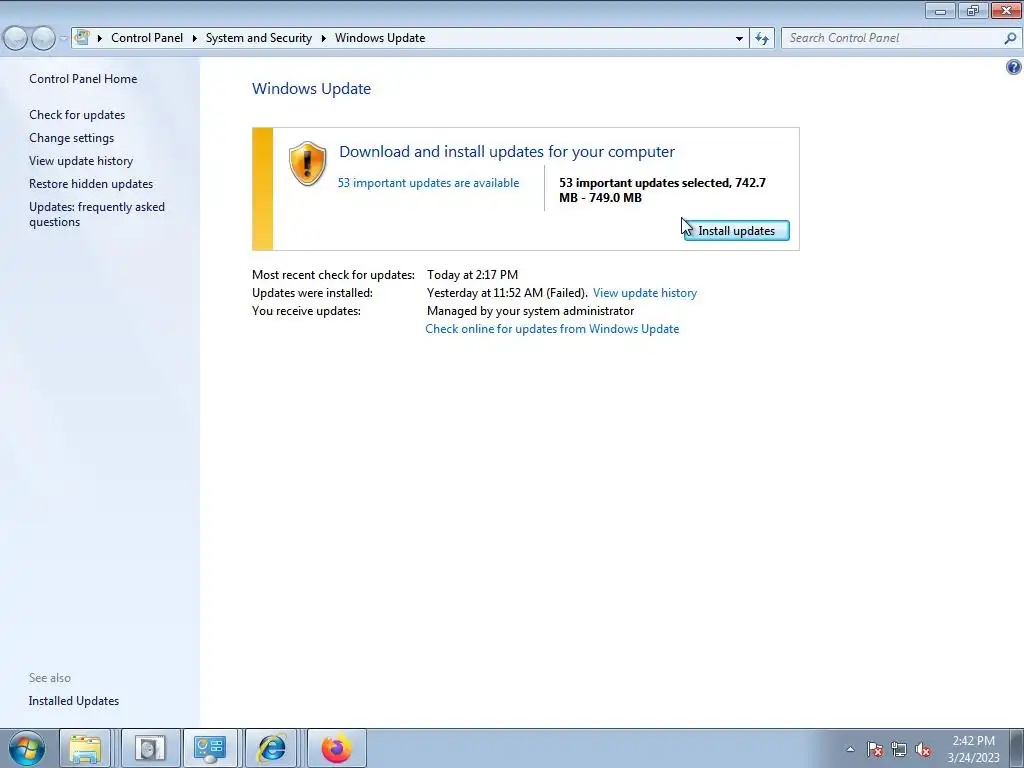Launch Internet Explorer from taskbar
This screenshot has height=768, width=1024.
tap(272, 748)
